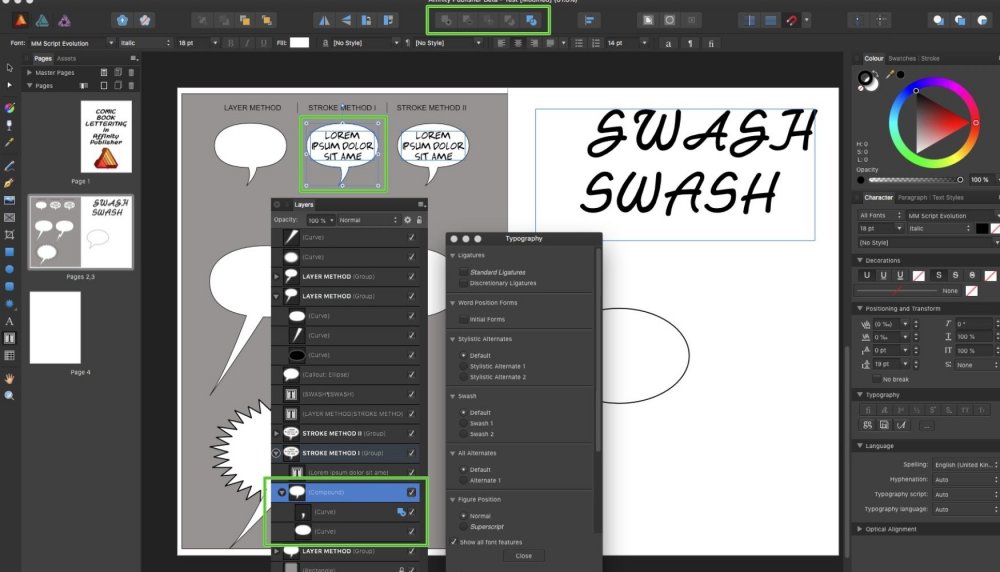
Task: Open the Normal blend mode dropdown
Action: (x=367, y=219)
